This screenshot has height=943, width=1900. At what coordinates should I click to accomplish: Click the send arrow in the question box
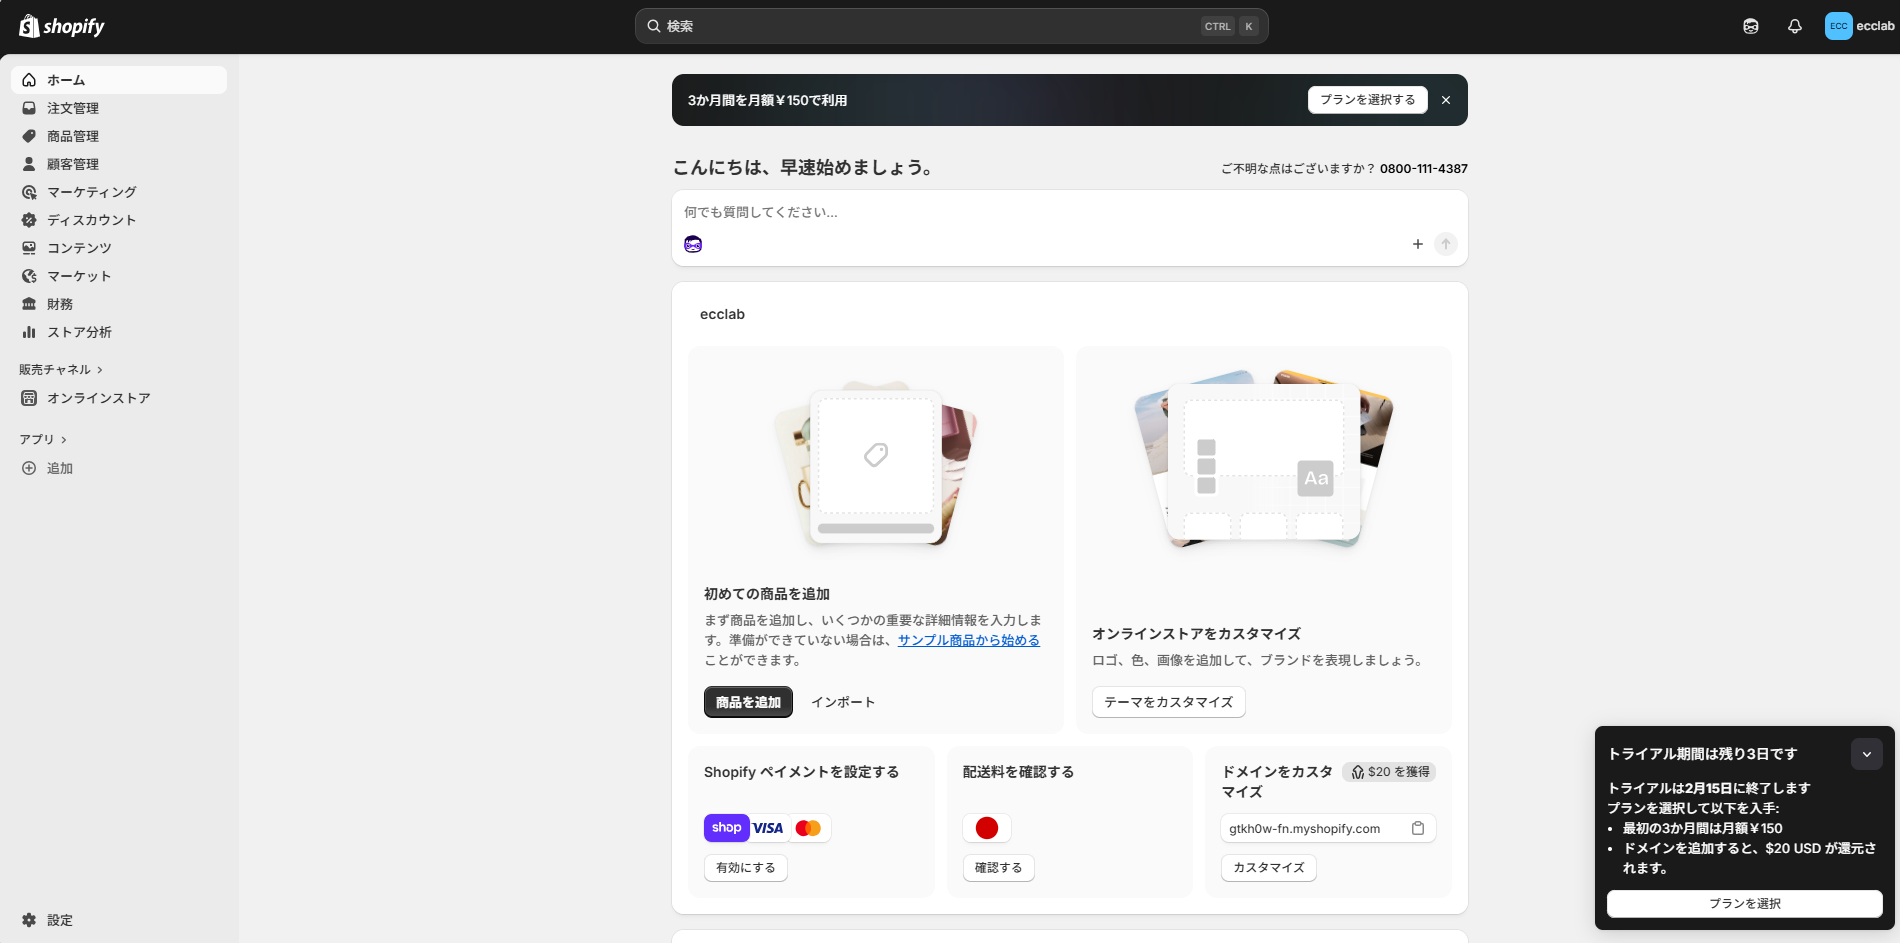(1445, 244)
